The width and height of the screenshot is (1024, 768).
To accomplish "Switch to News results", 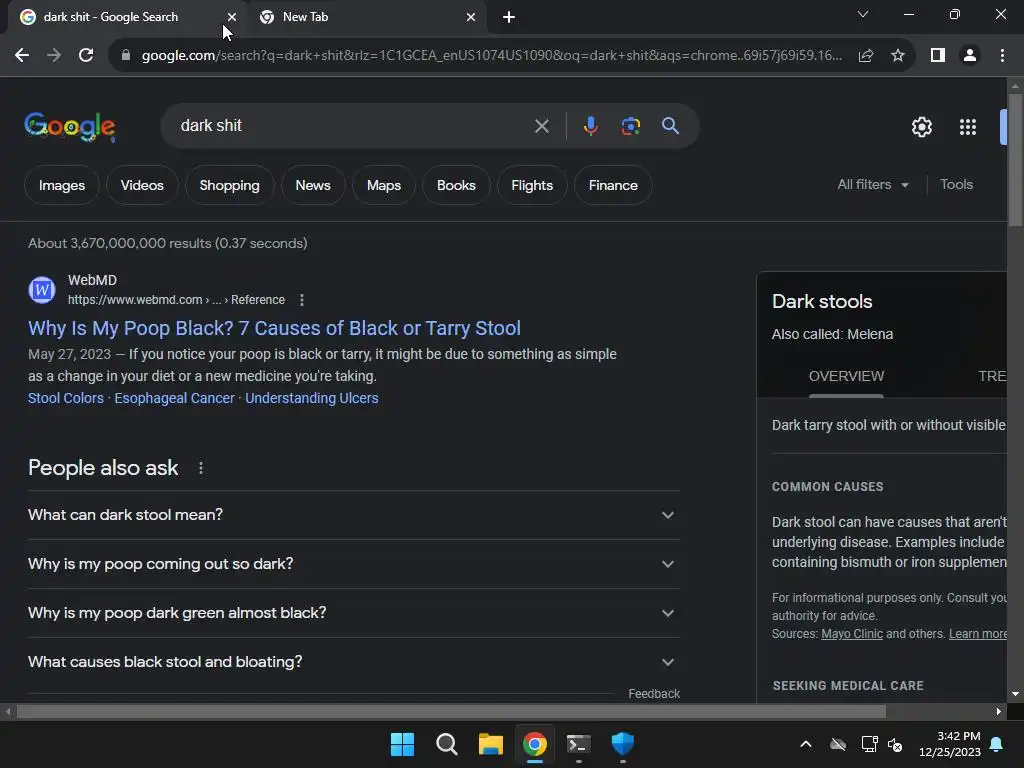I will [x=313, y=185].
